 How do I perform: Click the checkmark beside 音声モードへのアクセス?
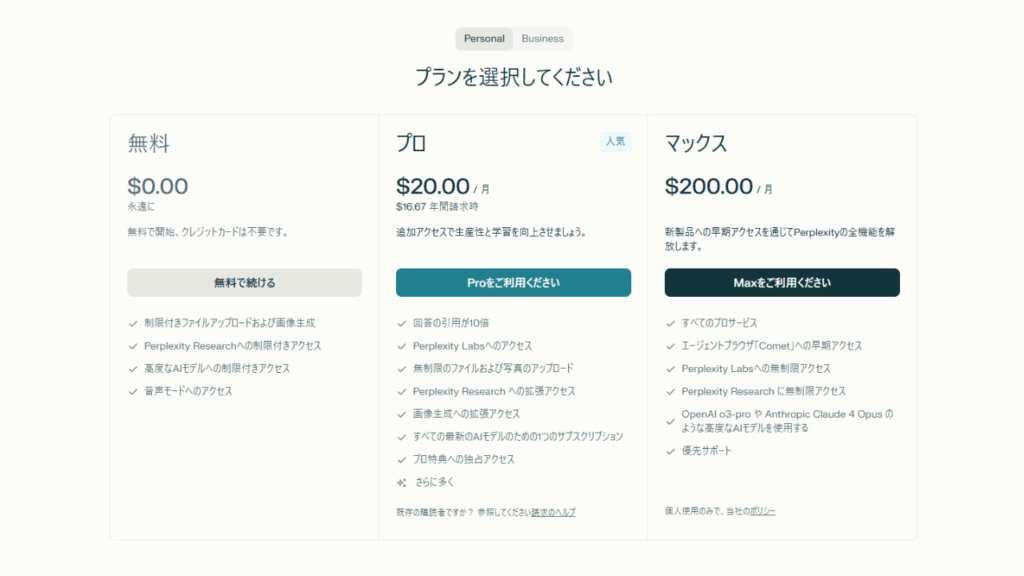click(133, 391)
